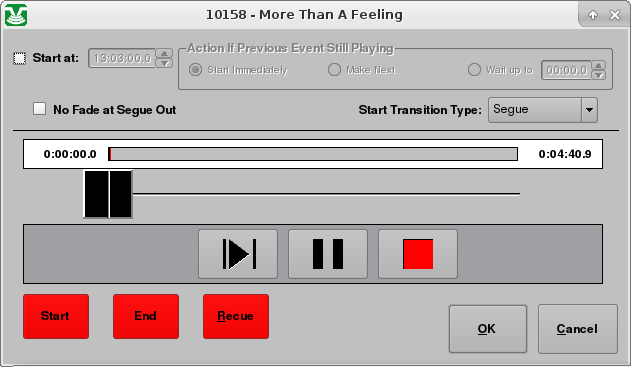This screenshot has width=631, height=367.
Task: Increase the Wait up to time
Action: (599, 65)
